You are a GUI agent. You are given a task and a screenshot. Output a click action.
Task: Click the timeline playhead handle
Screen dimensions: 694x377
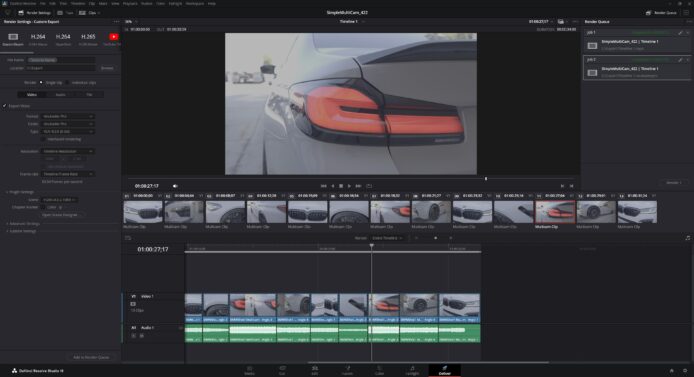(x=371, y=246)
